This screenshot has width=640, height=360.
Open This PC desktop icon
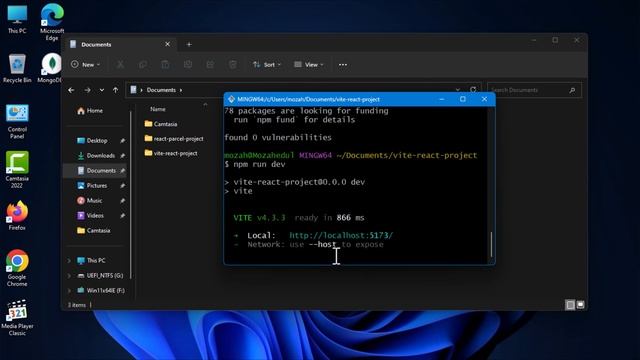(x=17, y=18)
